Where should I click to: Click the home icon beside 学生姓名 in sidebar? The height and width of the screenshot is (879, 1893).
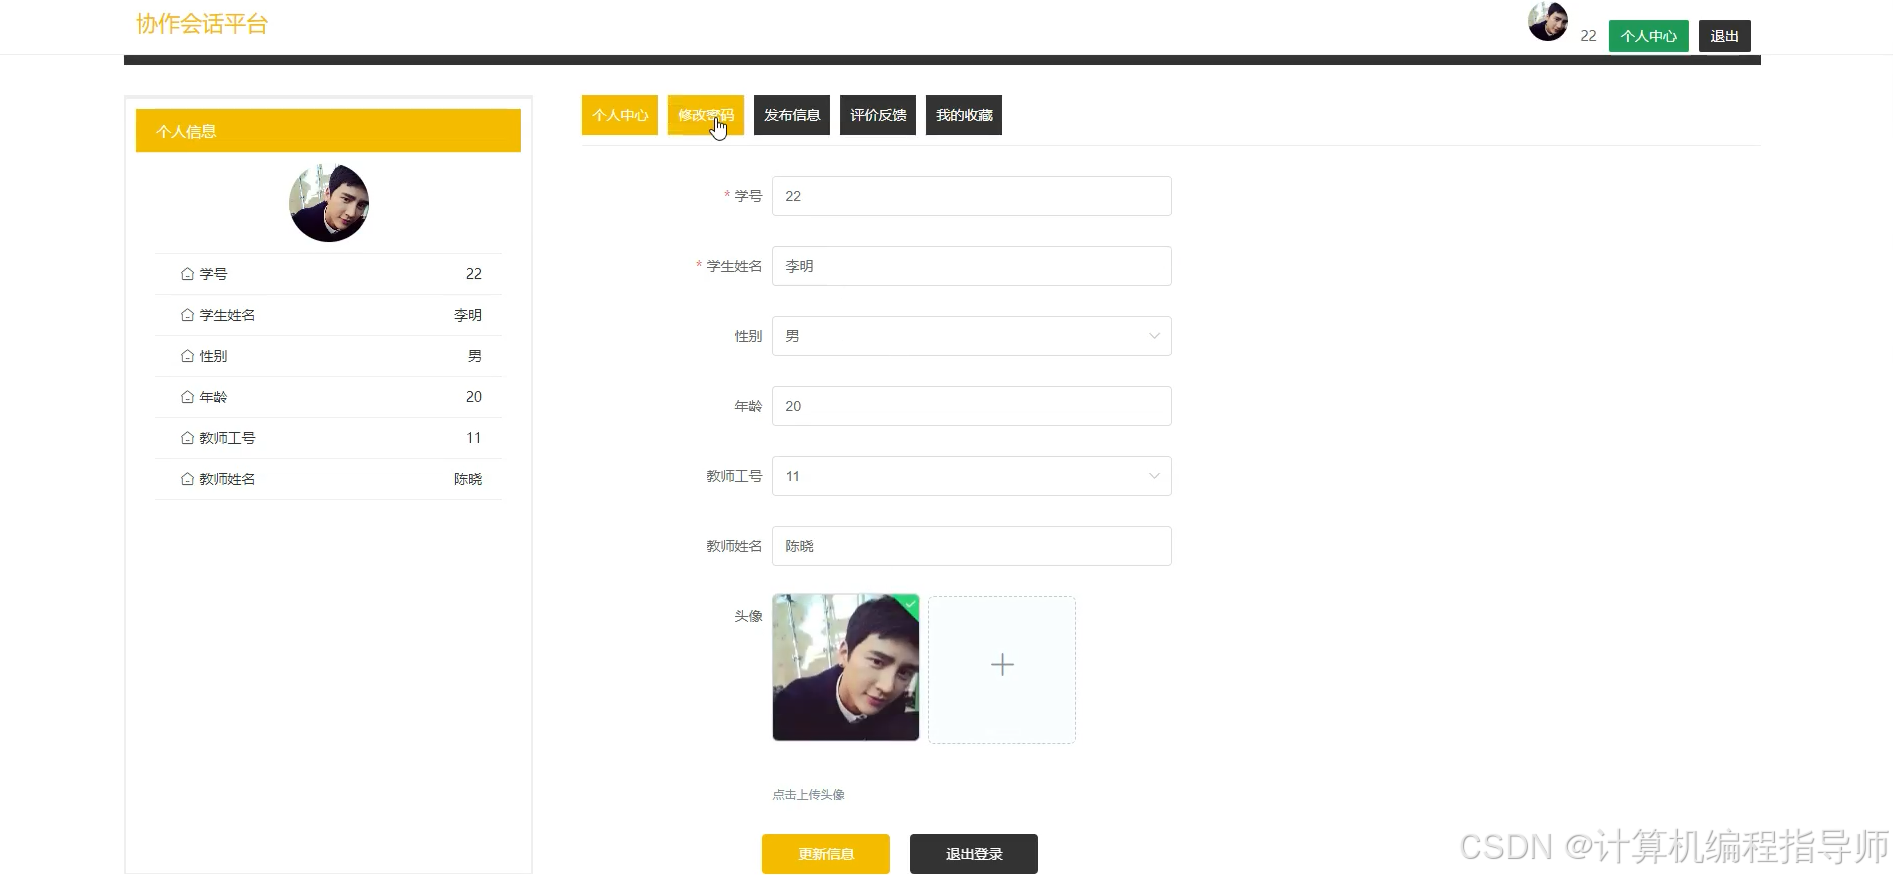pos(187,315)
